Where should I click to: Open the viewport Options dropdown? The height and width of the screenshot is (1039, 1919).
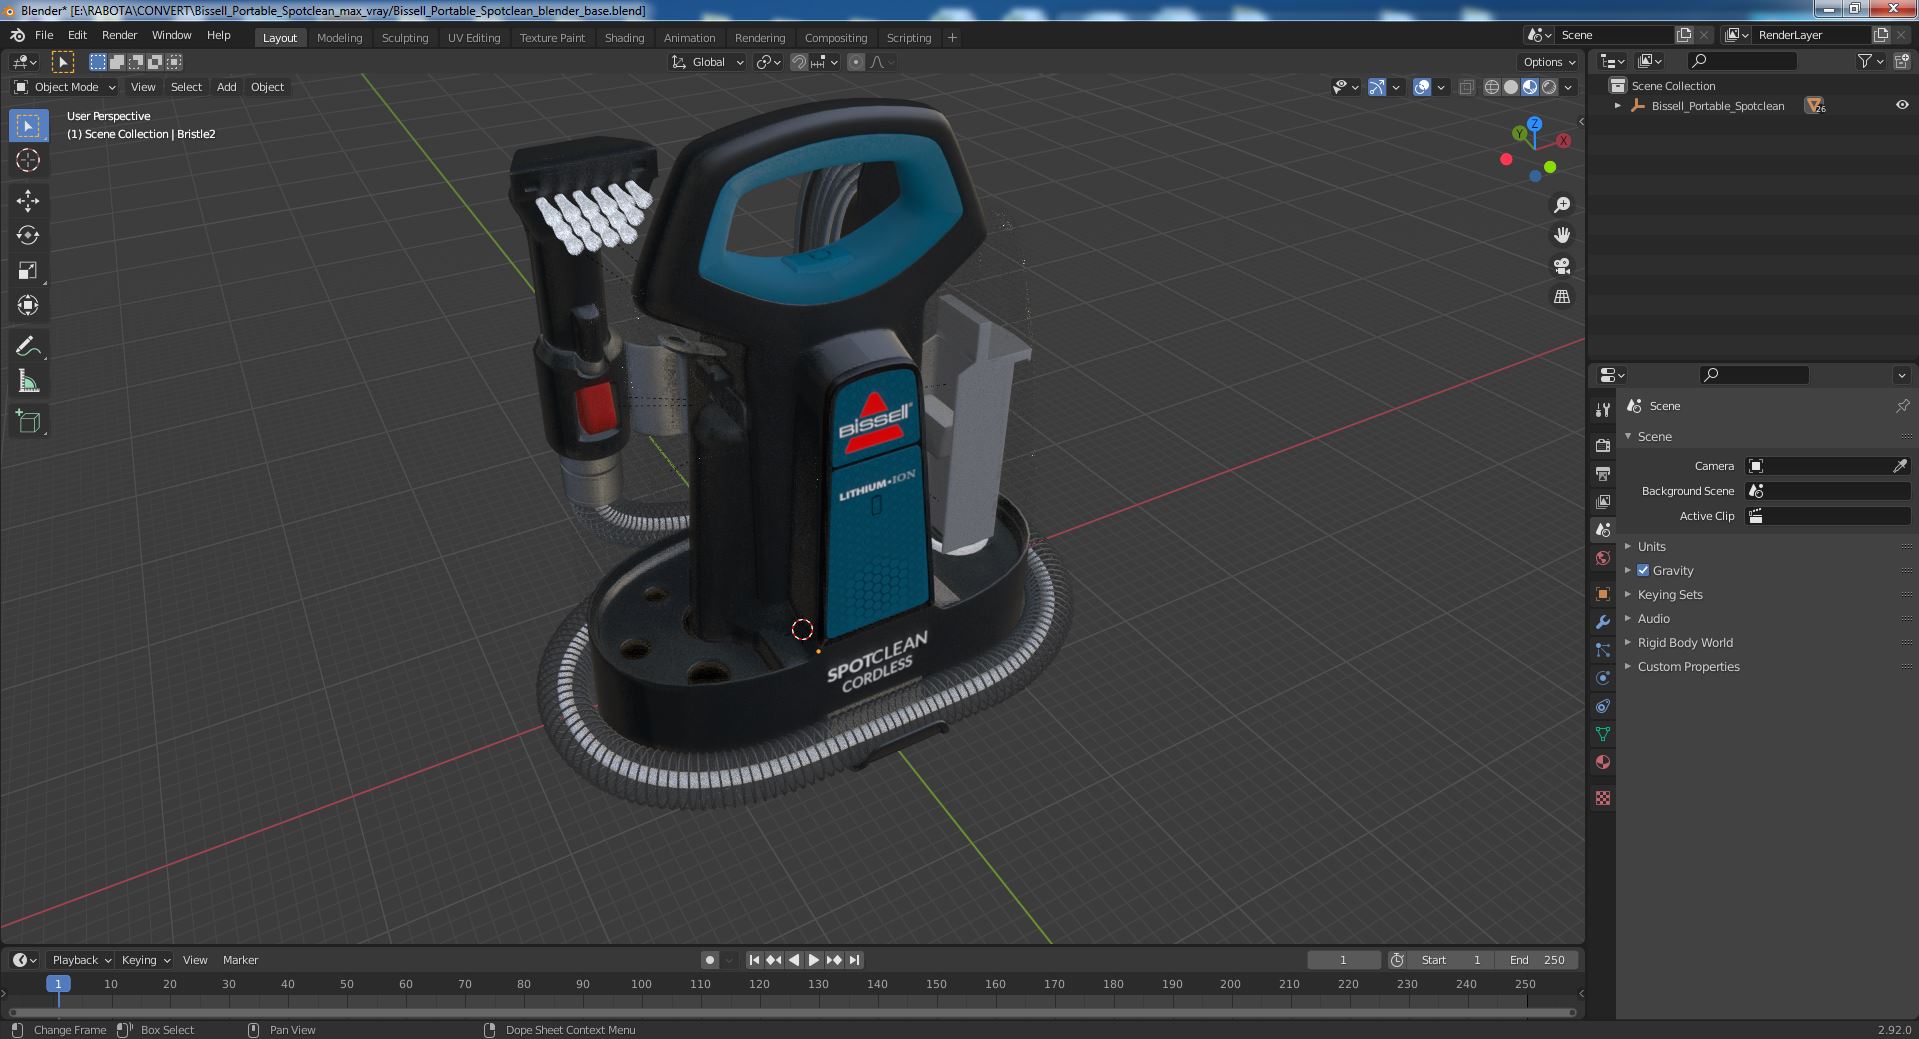point(1549,62)
